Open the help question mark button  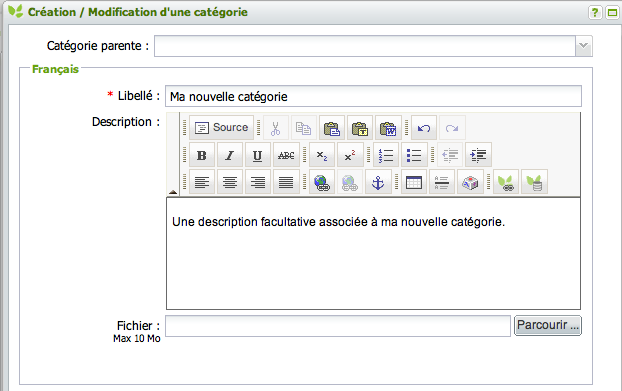[595, 13]
